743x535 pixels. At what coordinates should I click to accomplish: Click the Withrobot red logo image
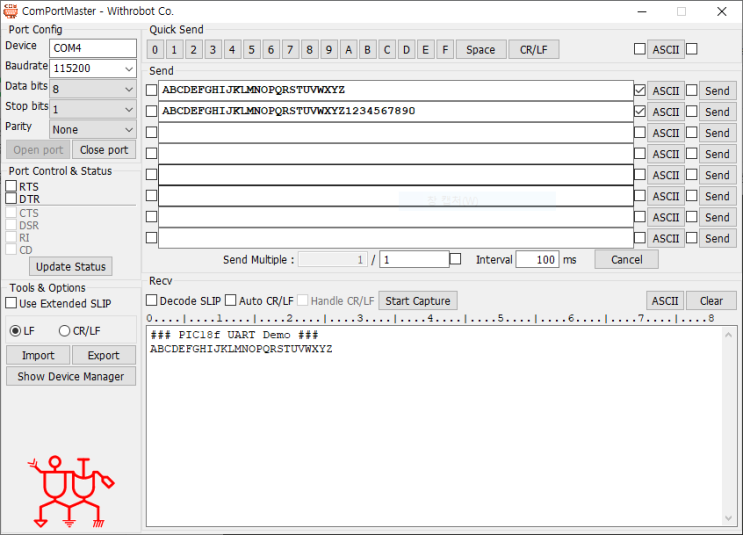pos(71,491)
